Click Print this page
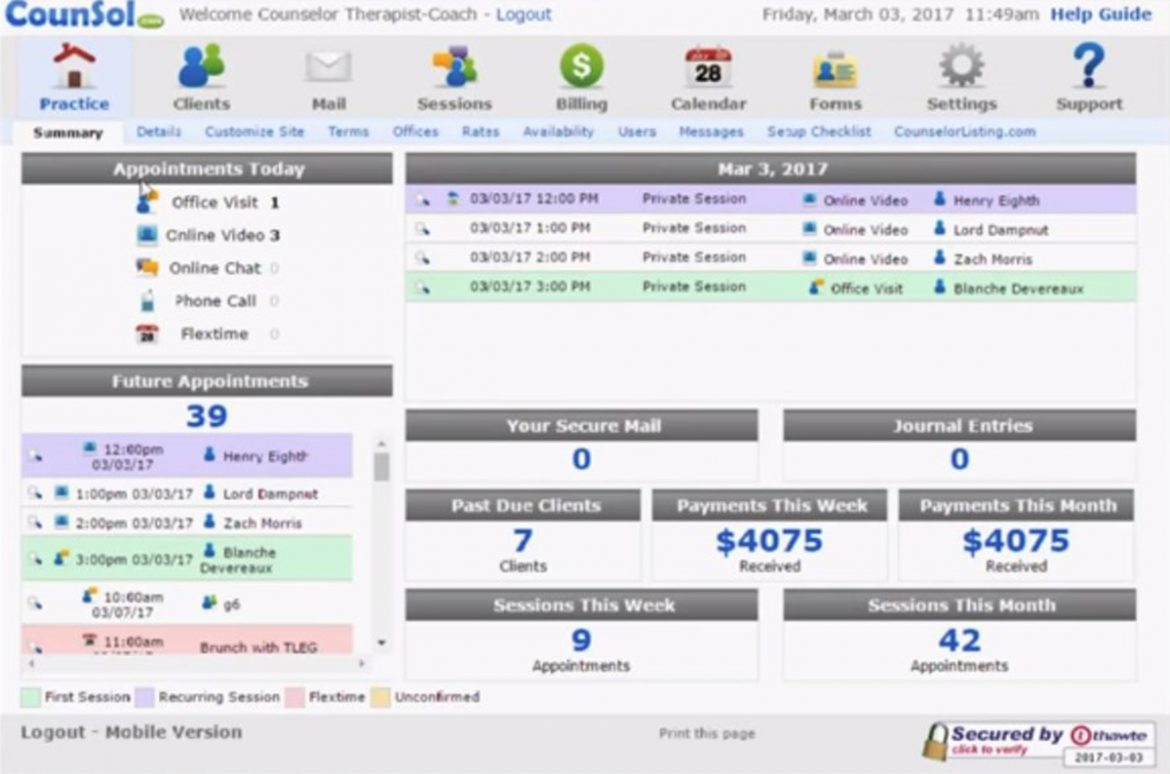The image size is (1170, 774). 706,732
